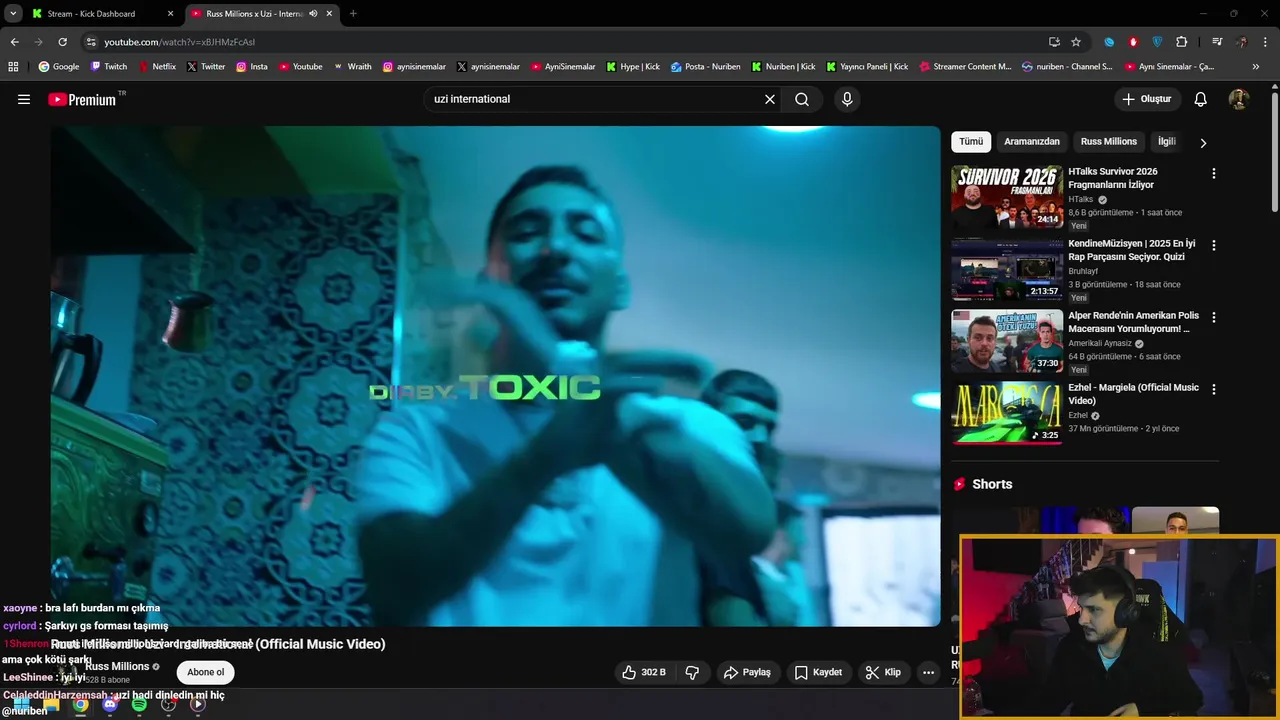Screen dimensions: 1280x720
Task: Open Discord from the taskbar
Action: pyautogui.click(x=110, y=704)
